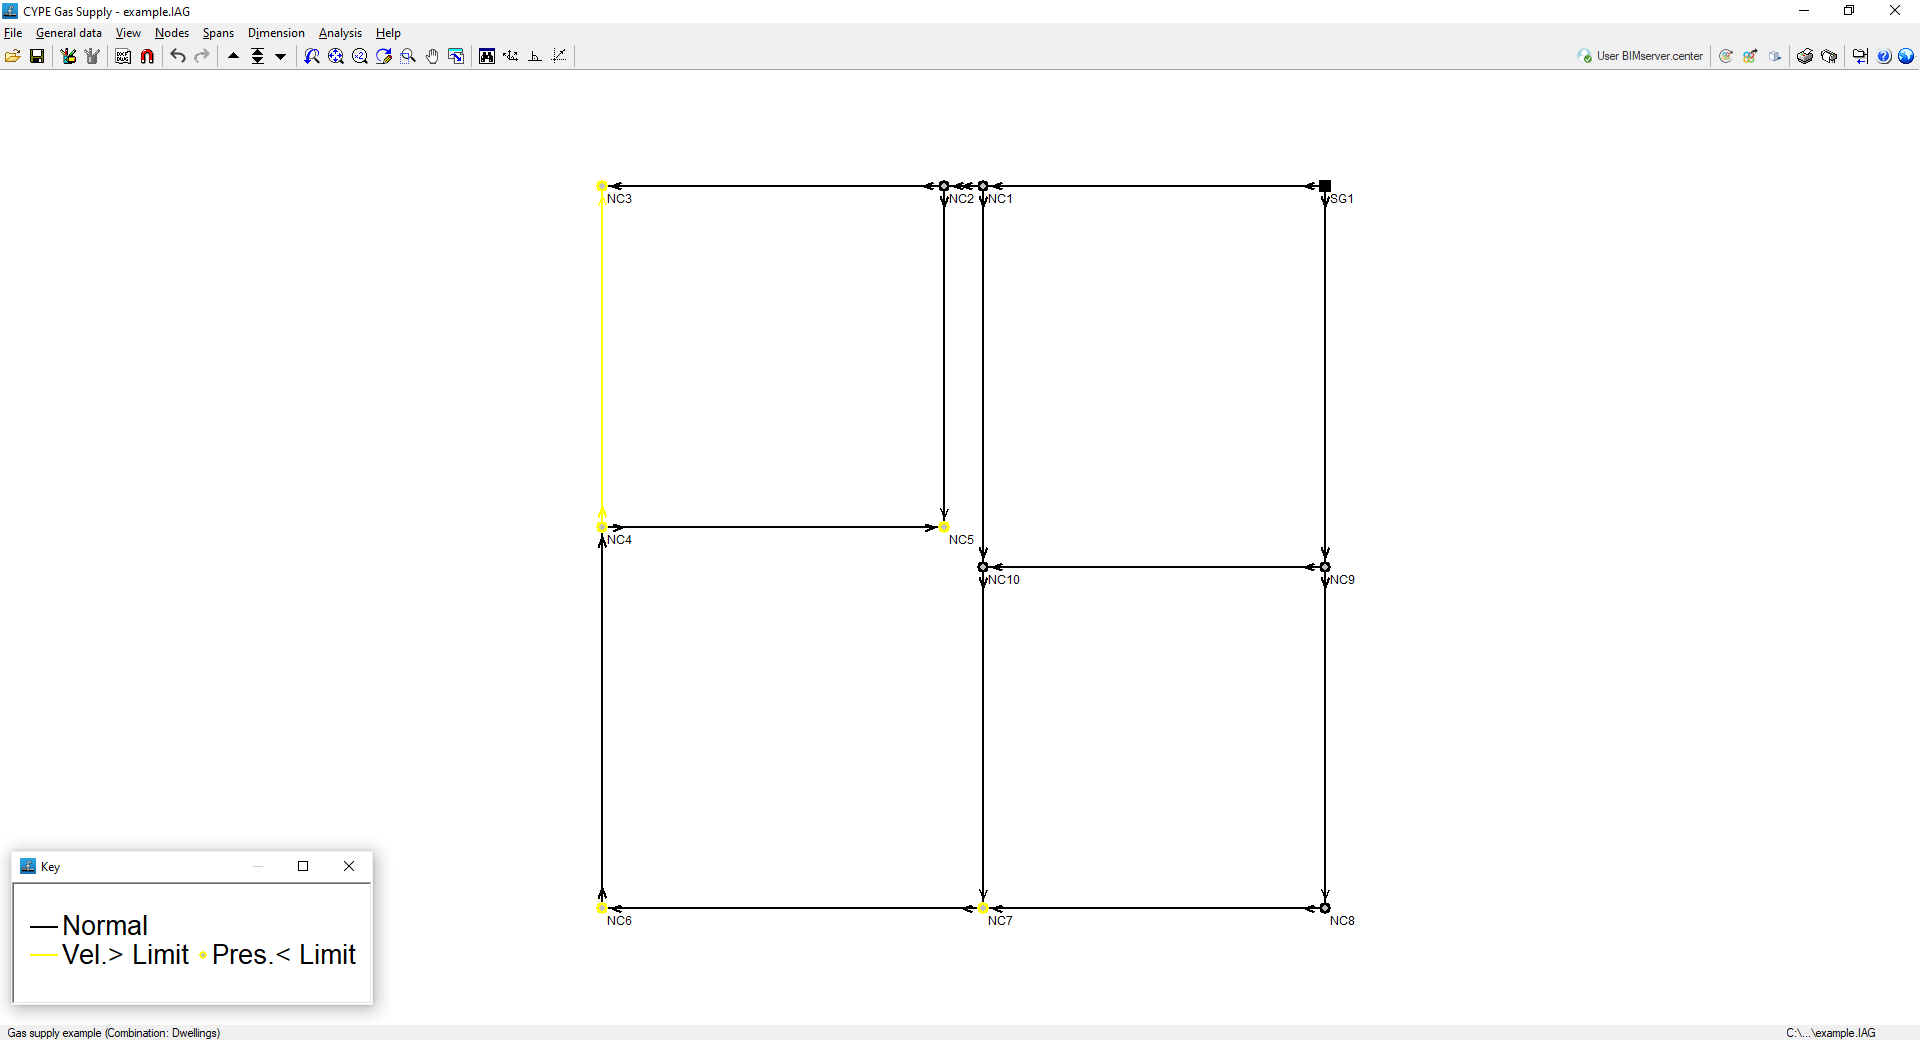1920x1040 pixels.
Task: Click the double-triangle with bars toolbar icon
Action: [257, 56]
